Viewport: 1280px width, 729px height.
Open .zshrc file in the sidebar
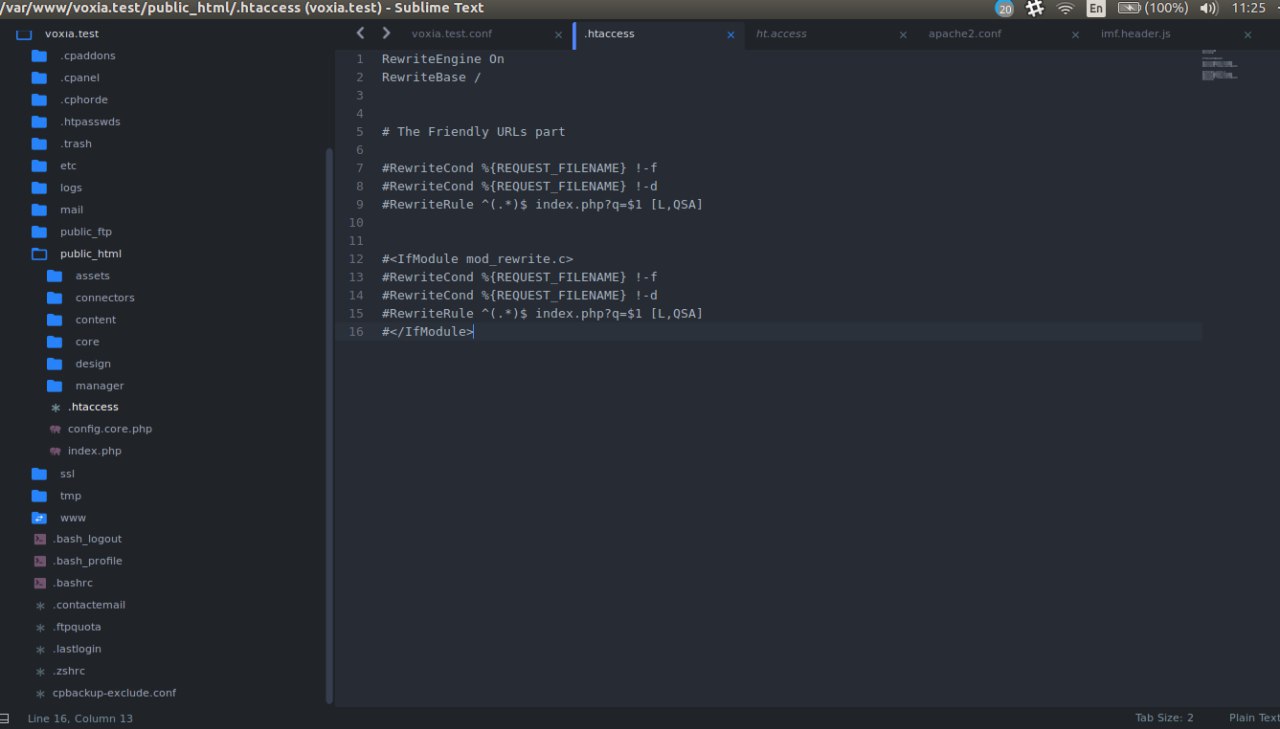tap(70, 671)
